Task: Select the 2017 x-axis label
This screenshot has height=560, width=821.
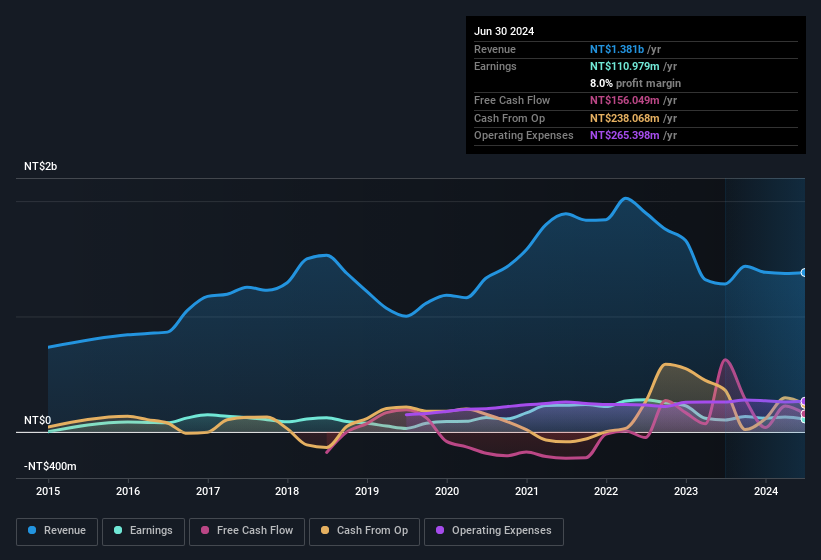Action: point(208,491)
